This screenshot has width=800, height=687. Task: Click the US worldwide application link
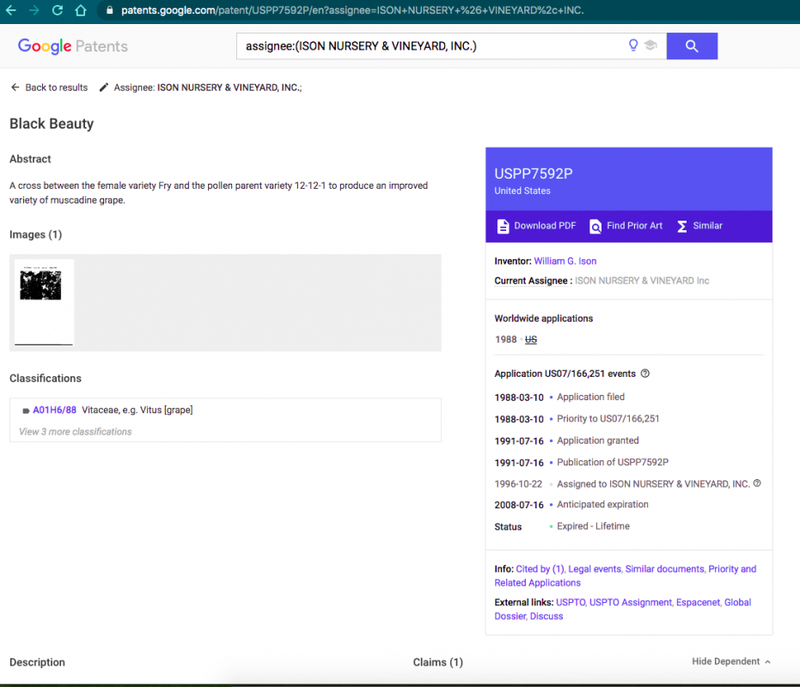[531, 340]
